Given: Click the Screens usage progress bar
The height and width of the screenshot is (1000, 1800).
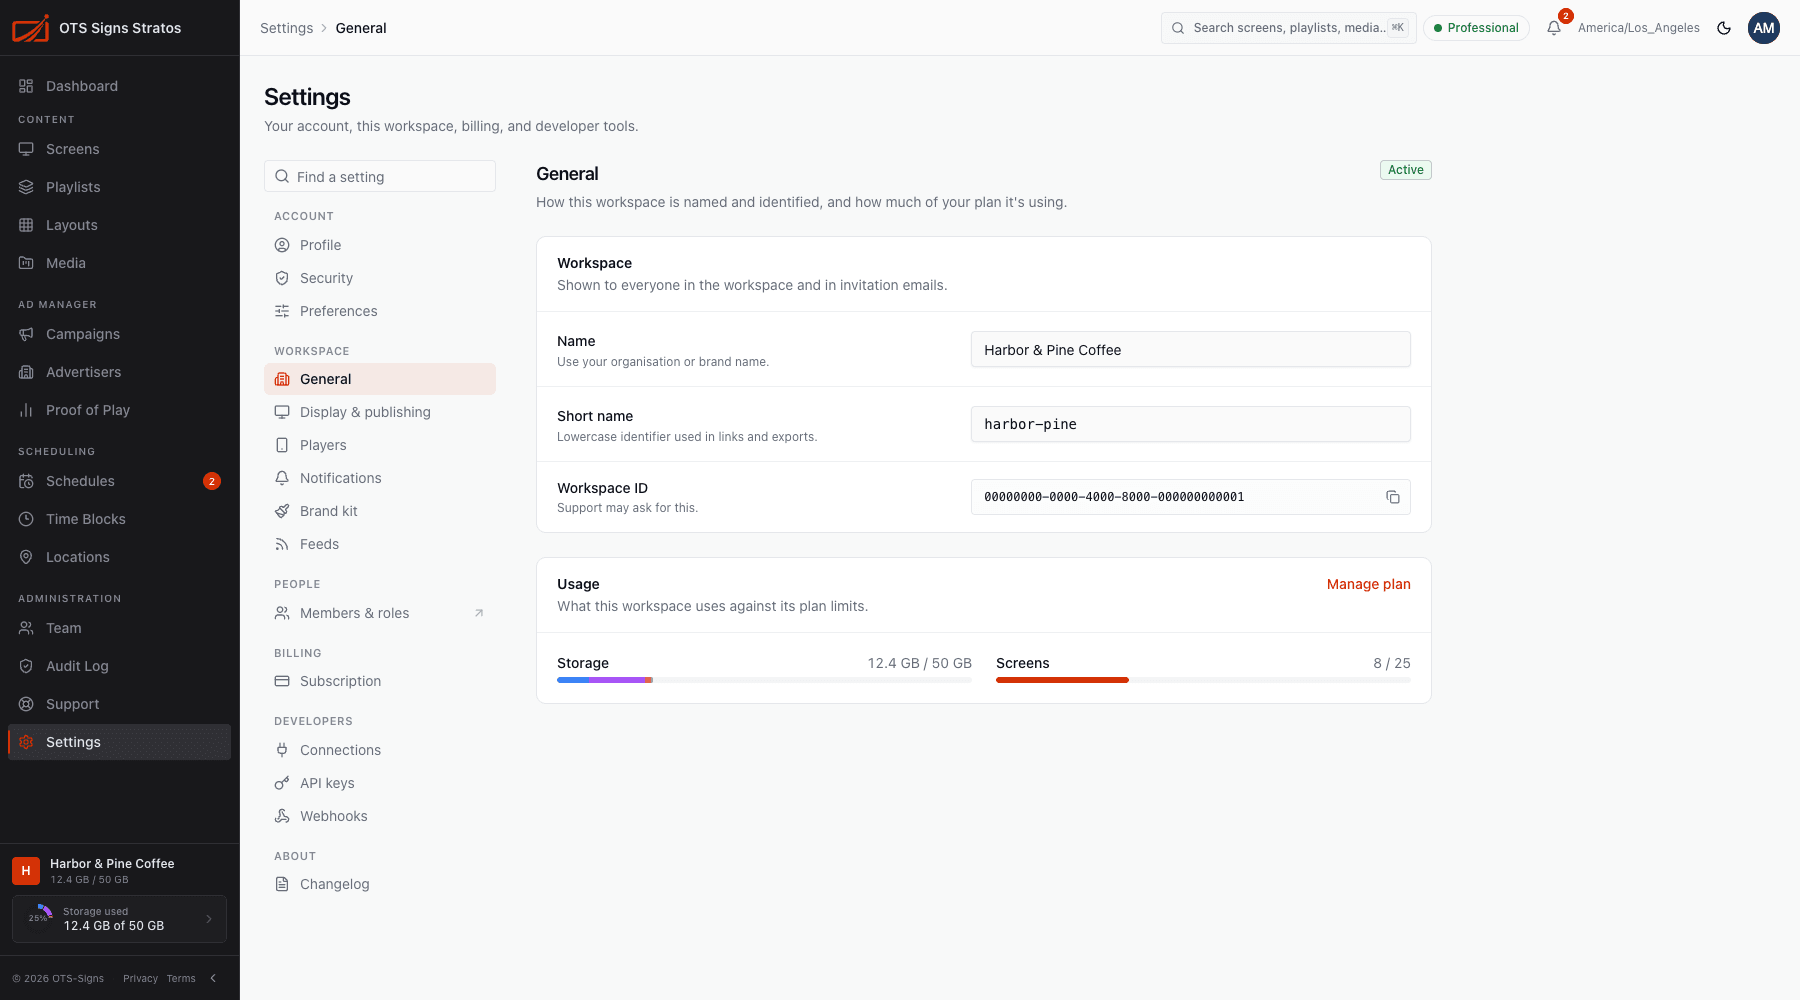Looking at the screenshot, I should 1203,680.
